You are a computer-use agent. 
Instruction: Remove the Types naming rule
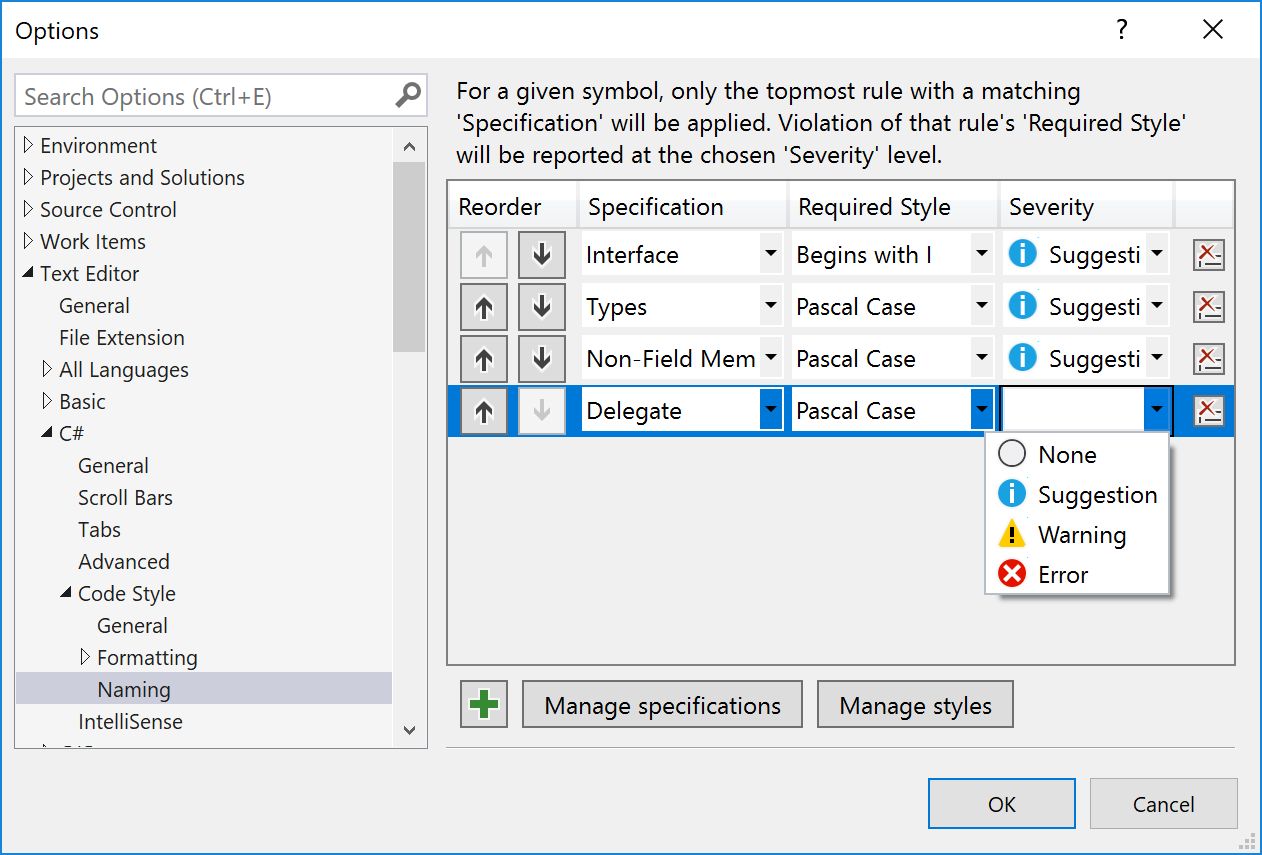coord(1208,307)
